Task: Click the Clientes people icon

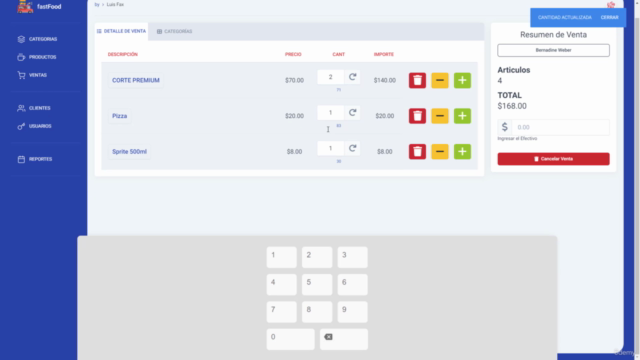Action: (x=21, y=108)
